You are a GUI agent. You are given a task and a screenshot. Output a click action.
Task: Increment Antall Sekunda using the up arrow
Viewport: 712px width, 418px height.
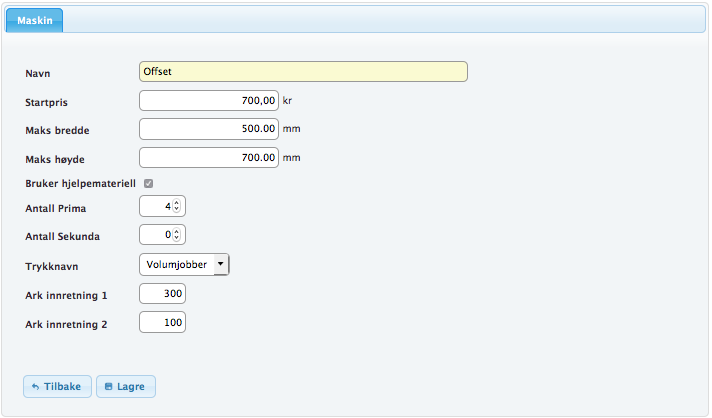click(177, 232)
